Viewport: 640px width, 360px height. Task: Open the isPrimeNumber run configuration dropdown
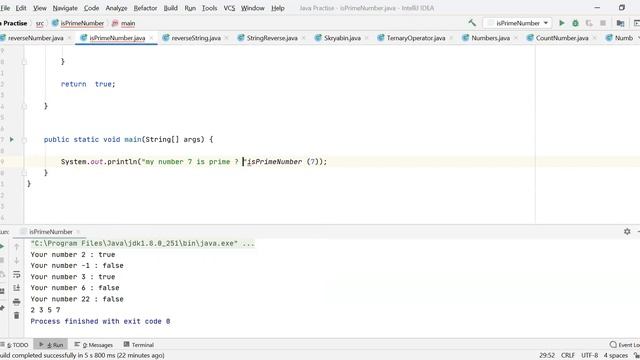[517, 23]
